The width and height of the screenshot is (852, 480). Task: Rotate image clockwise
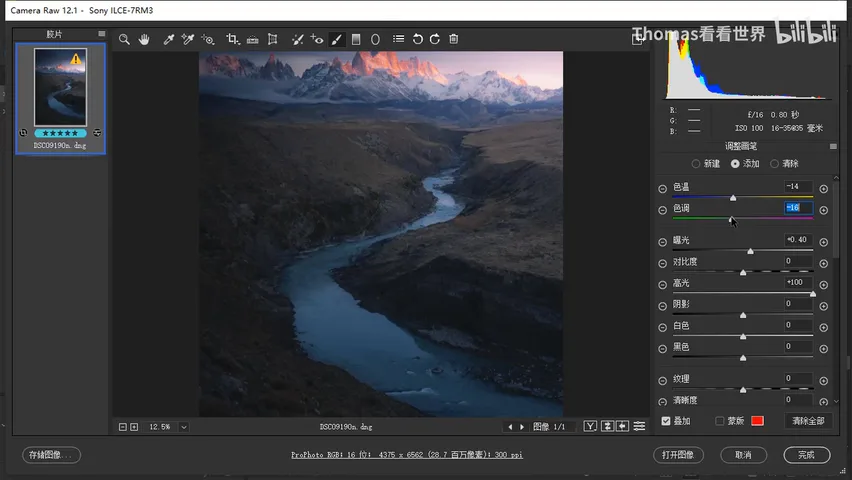coord(435,39)
